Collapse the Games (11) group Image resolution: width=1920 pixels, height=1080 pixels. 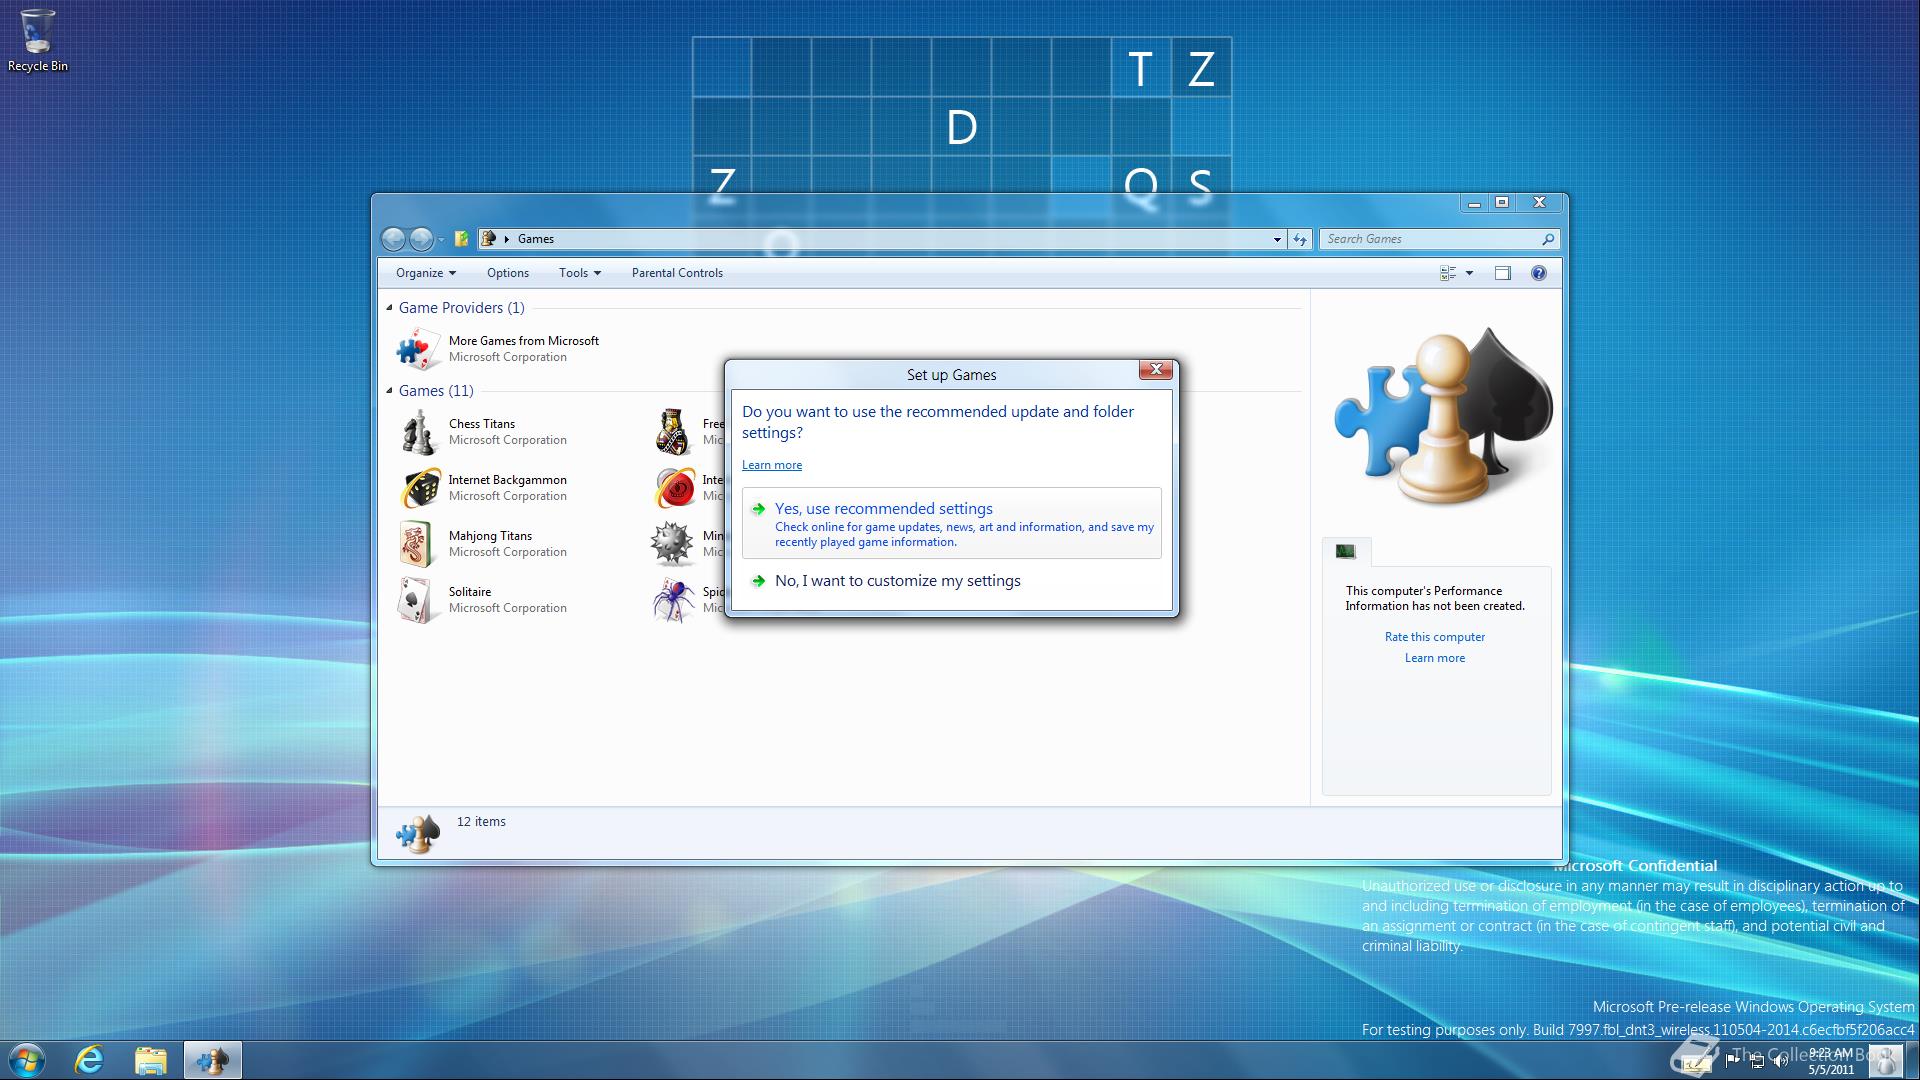(389, 390)
